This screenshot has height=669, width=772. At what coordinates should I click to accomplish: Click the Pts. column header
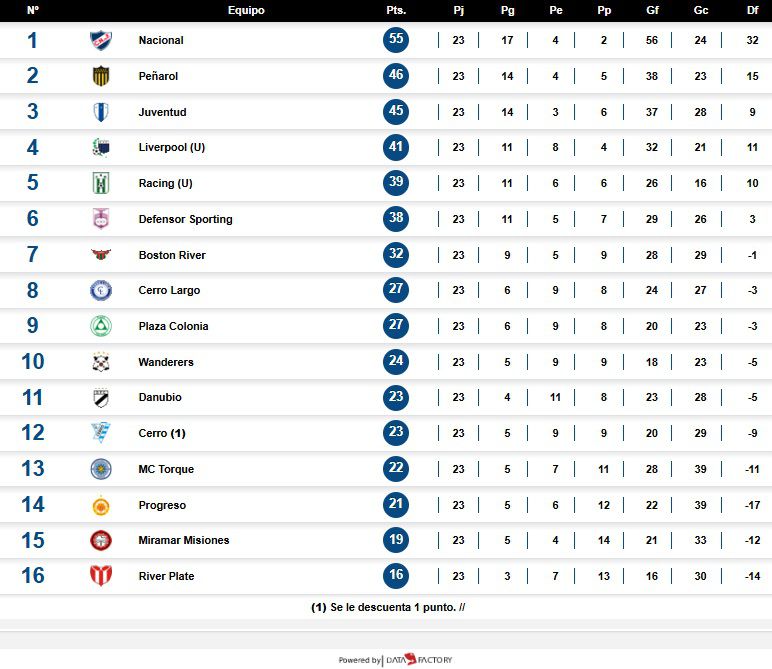395,10
